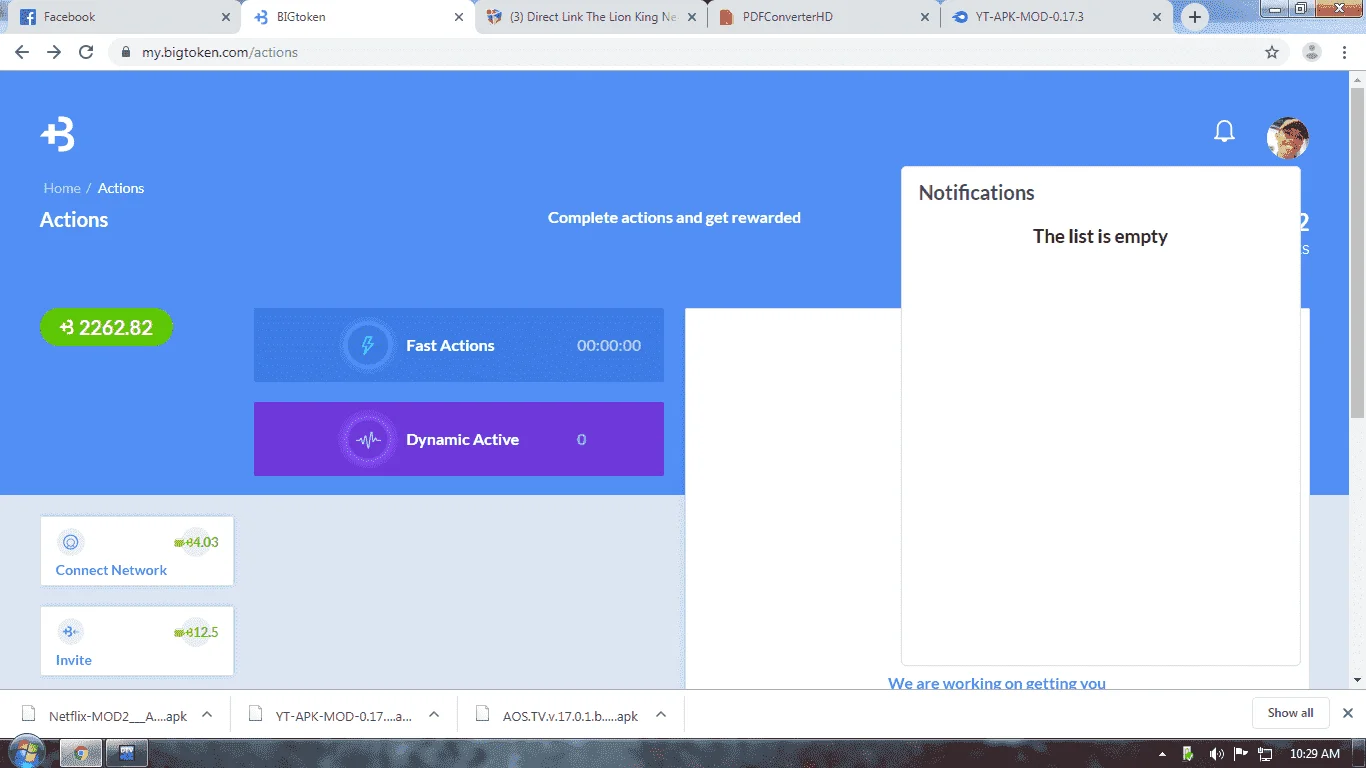
Task: Go back with browser back arrow
Action: [x=21, y=52]
